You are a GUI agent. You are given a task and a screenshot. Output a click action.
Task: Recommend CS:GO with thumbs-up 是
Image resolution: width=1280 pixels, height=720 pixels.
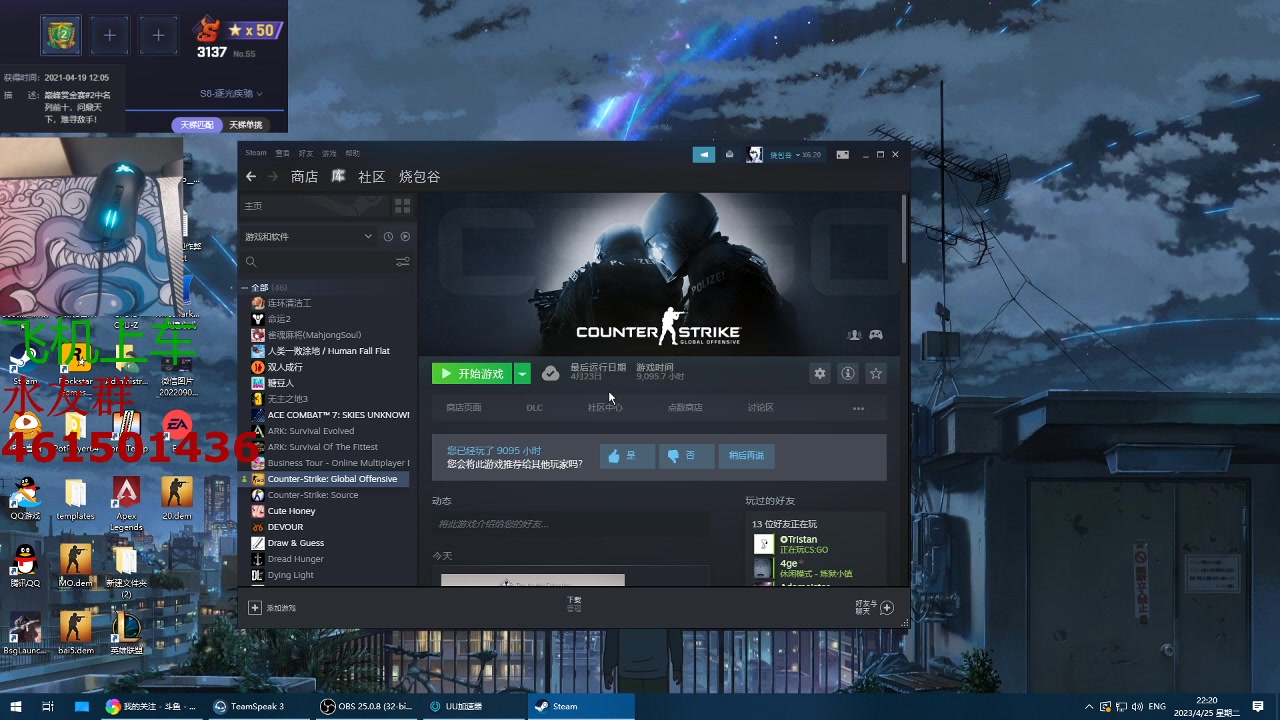tap(627, 456)
